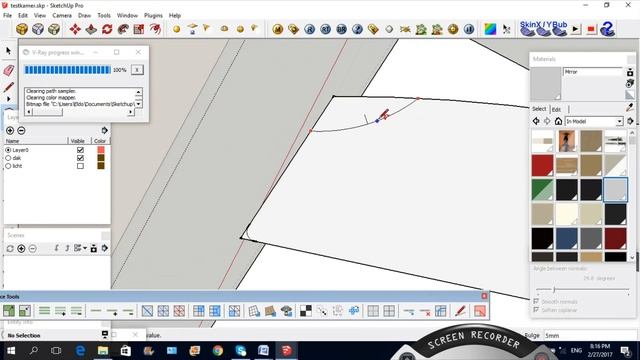Screen dimensions: 640x360
Task: Open Scenes panel details arrow menu
Action: (x=104, y=248)
